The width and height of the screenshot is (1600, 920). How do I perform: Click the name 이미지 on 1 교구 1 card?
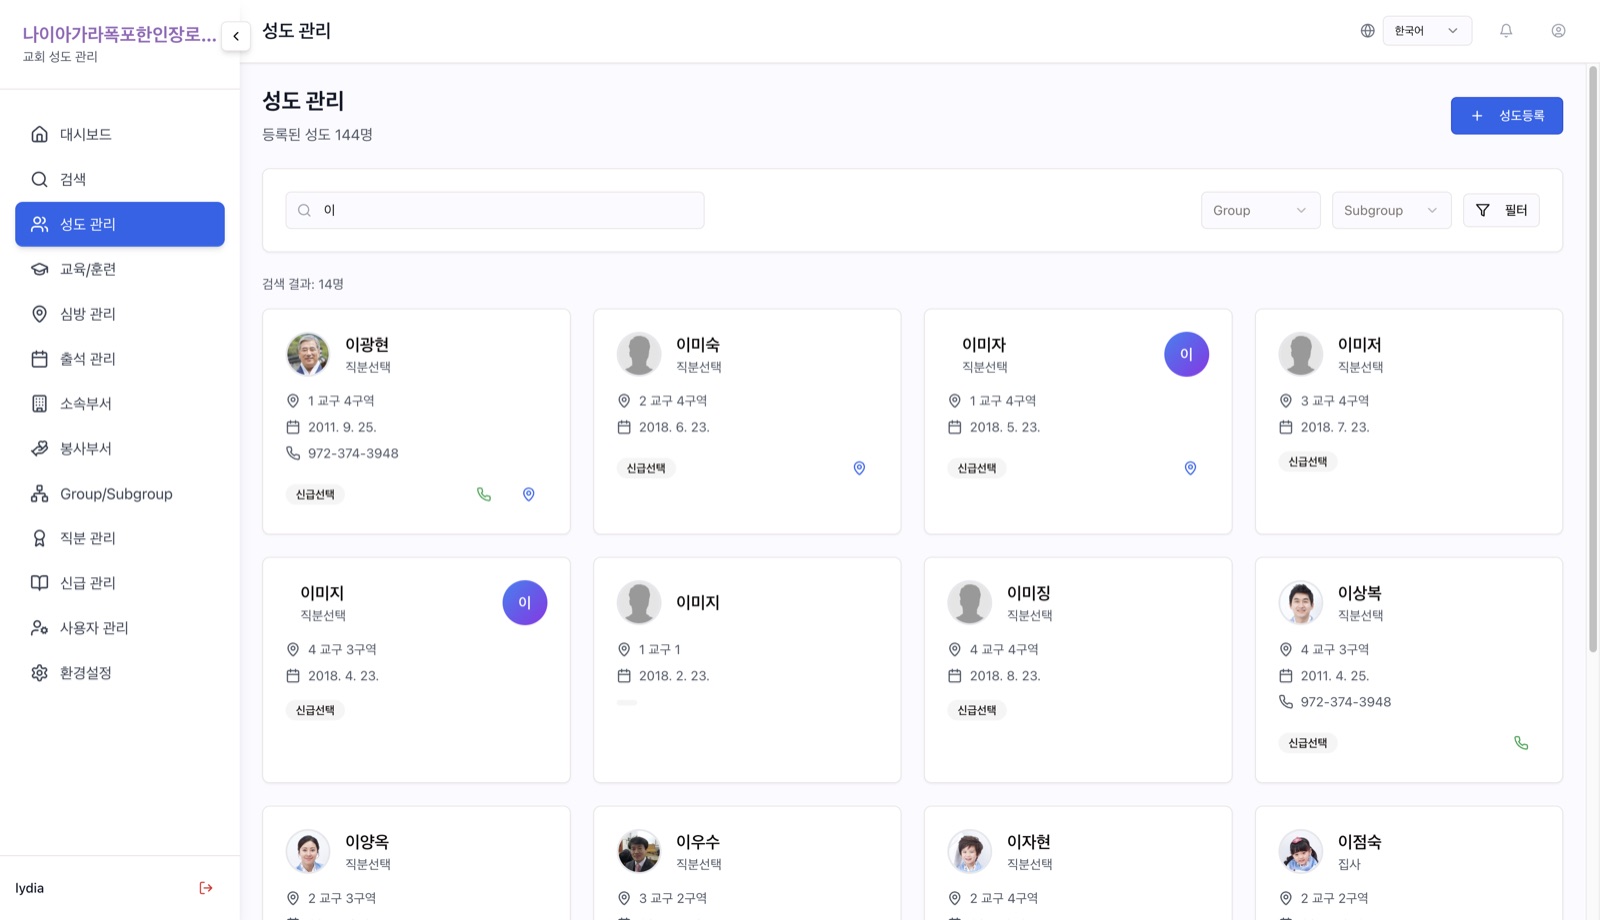[698, 602]
